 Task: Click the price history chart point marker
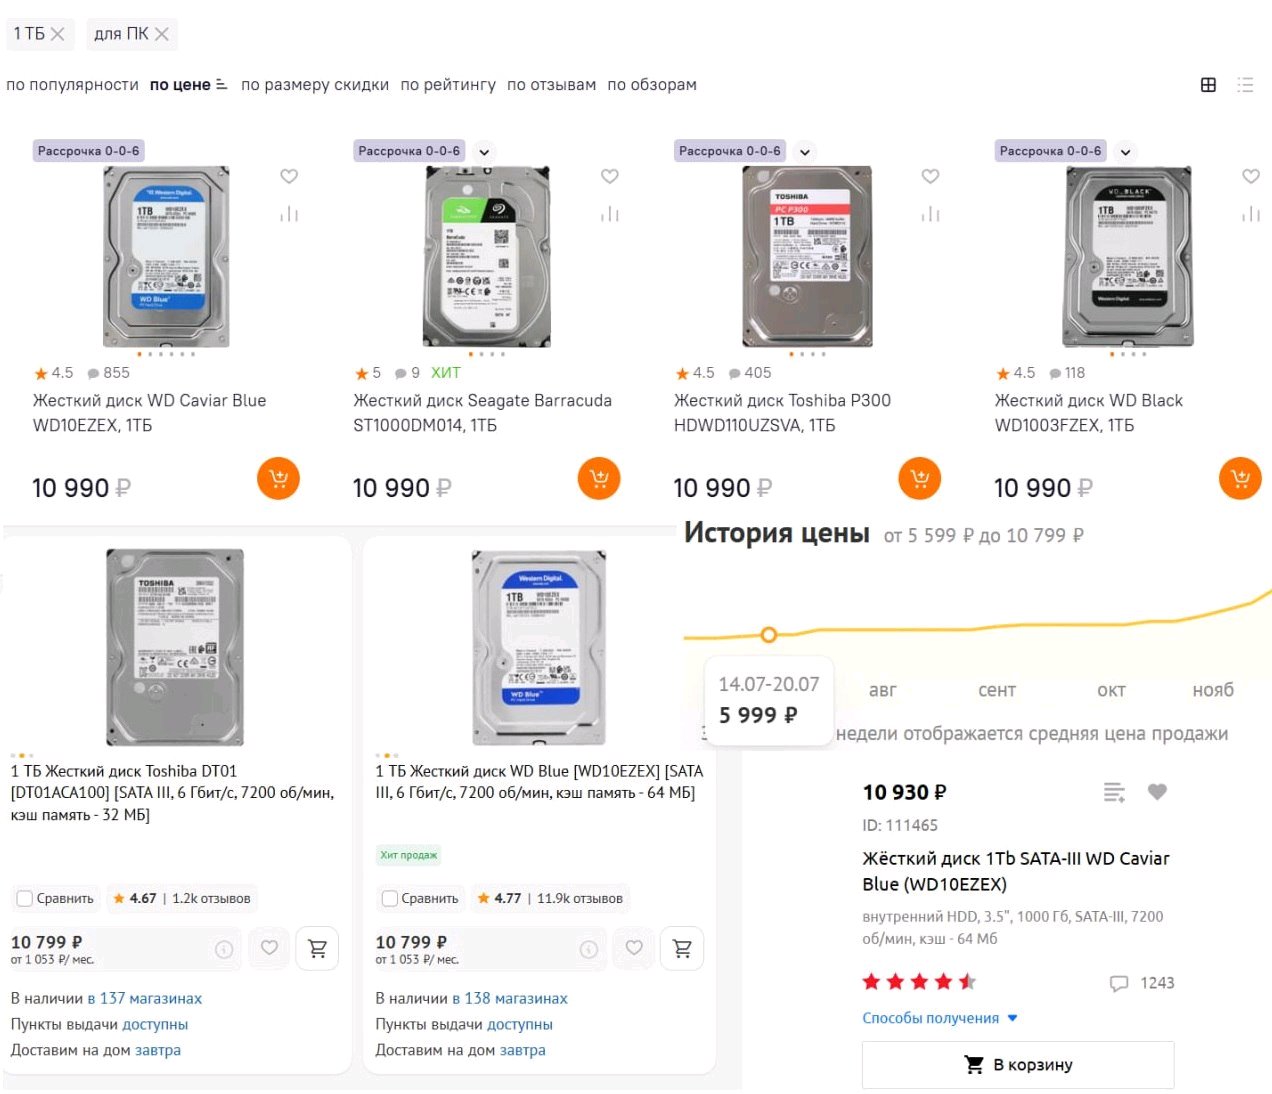click(768, 634)
